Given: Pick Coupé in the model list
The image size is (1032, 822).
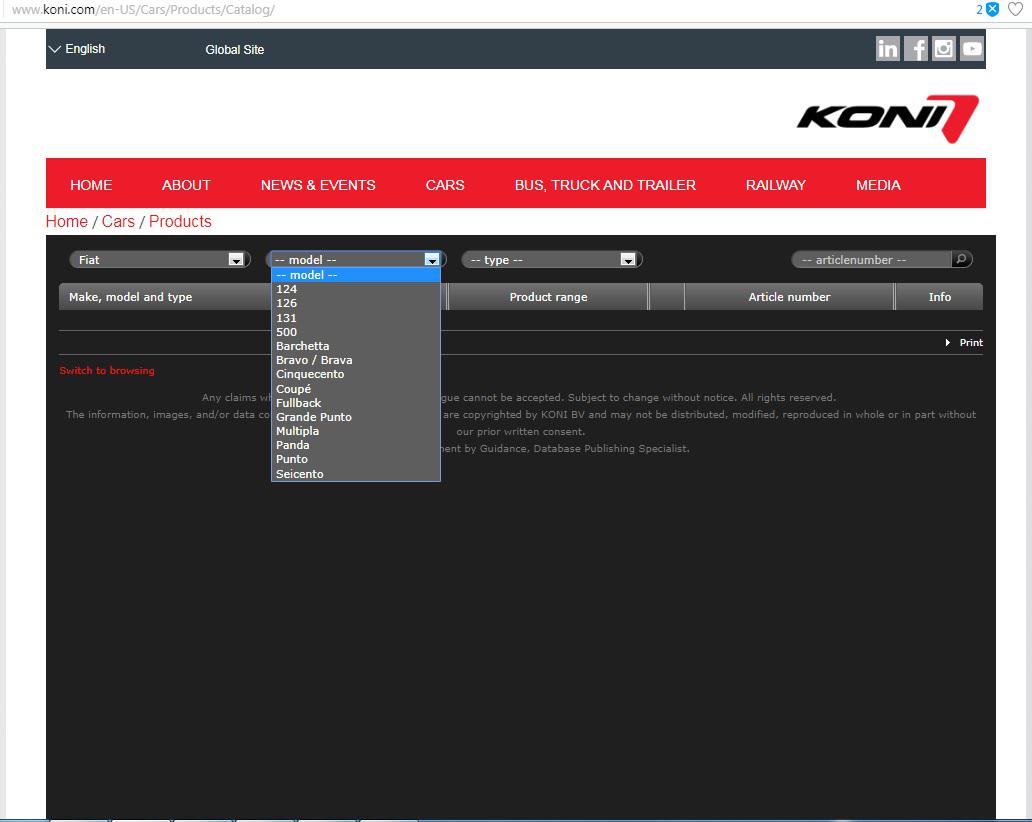Looking at the screenshot, I should [355, 389].
